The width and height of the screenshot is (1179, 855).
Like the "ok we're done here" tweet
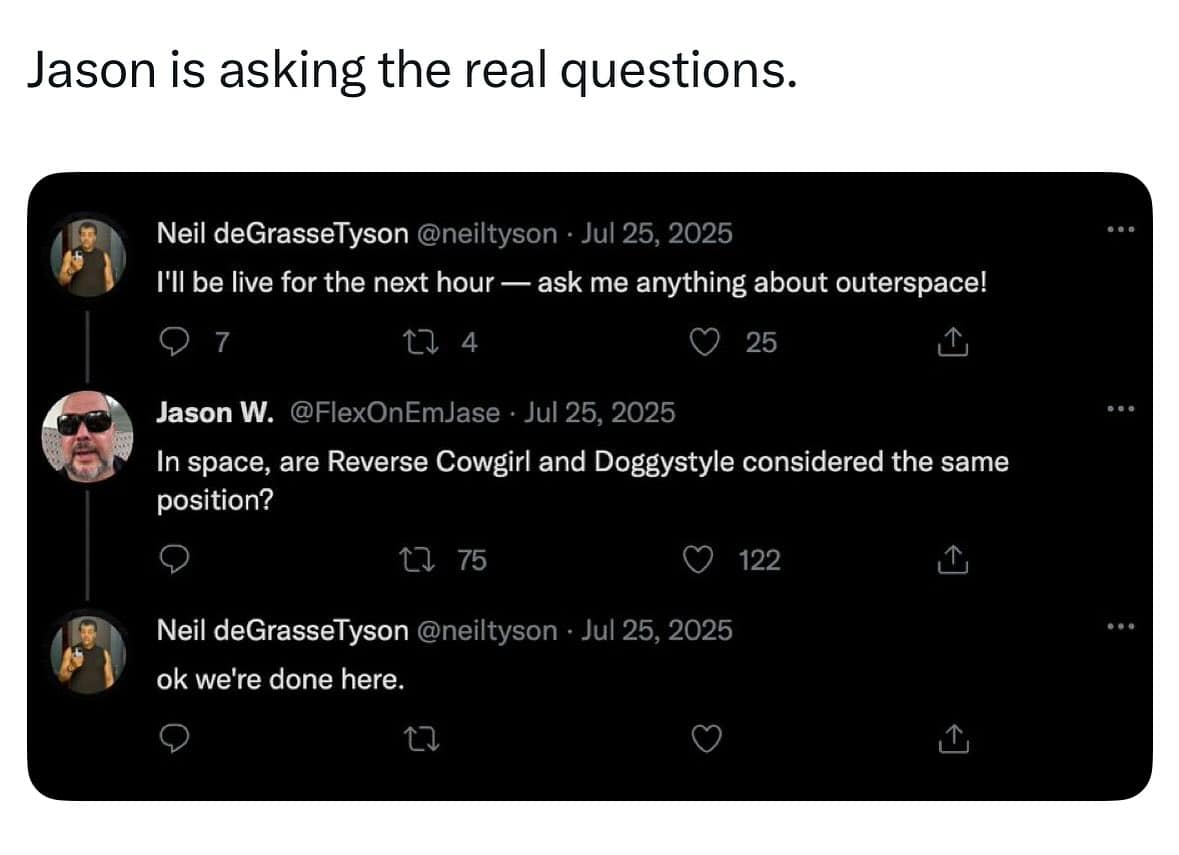[x=708, y=739]
